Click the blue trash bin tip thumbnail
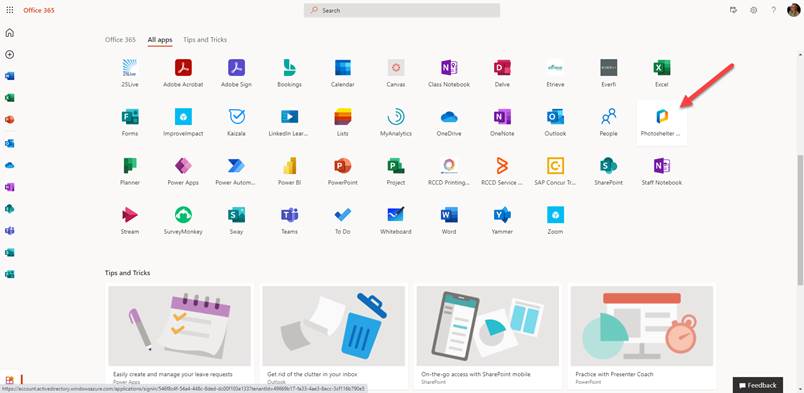This screenshot has height=393, width=804. pyautogui.click(x=334, y=326)
